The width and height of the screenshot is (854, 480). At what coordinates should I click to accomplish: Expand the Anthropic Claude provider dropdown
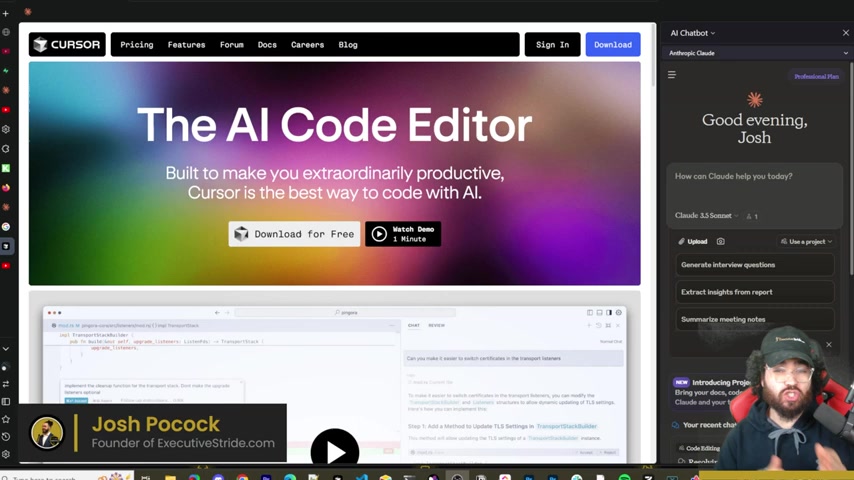click(758, 53)
